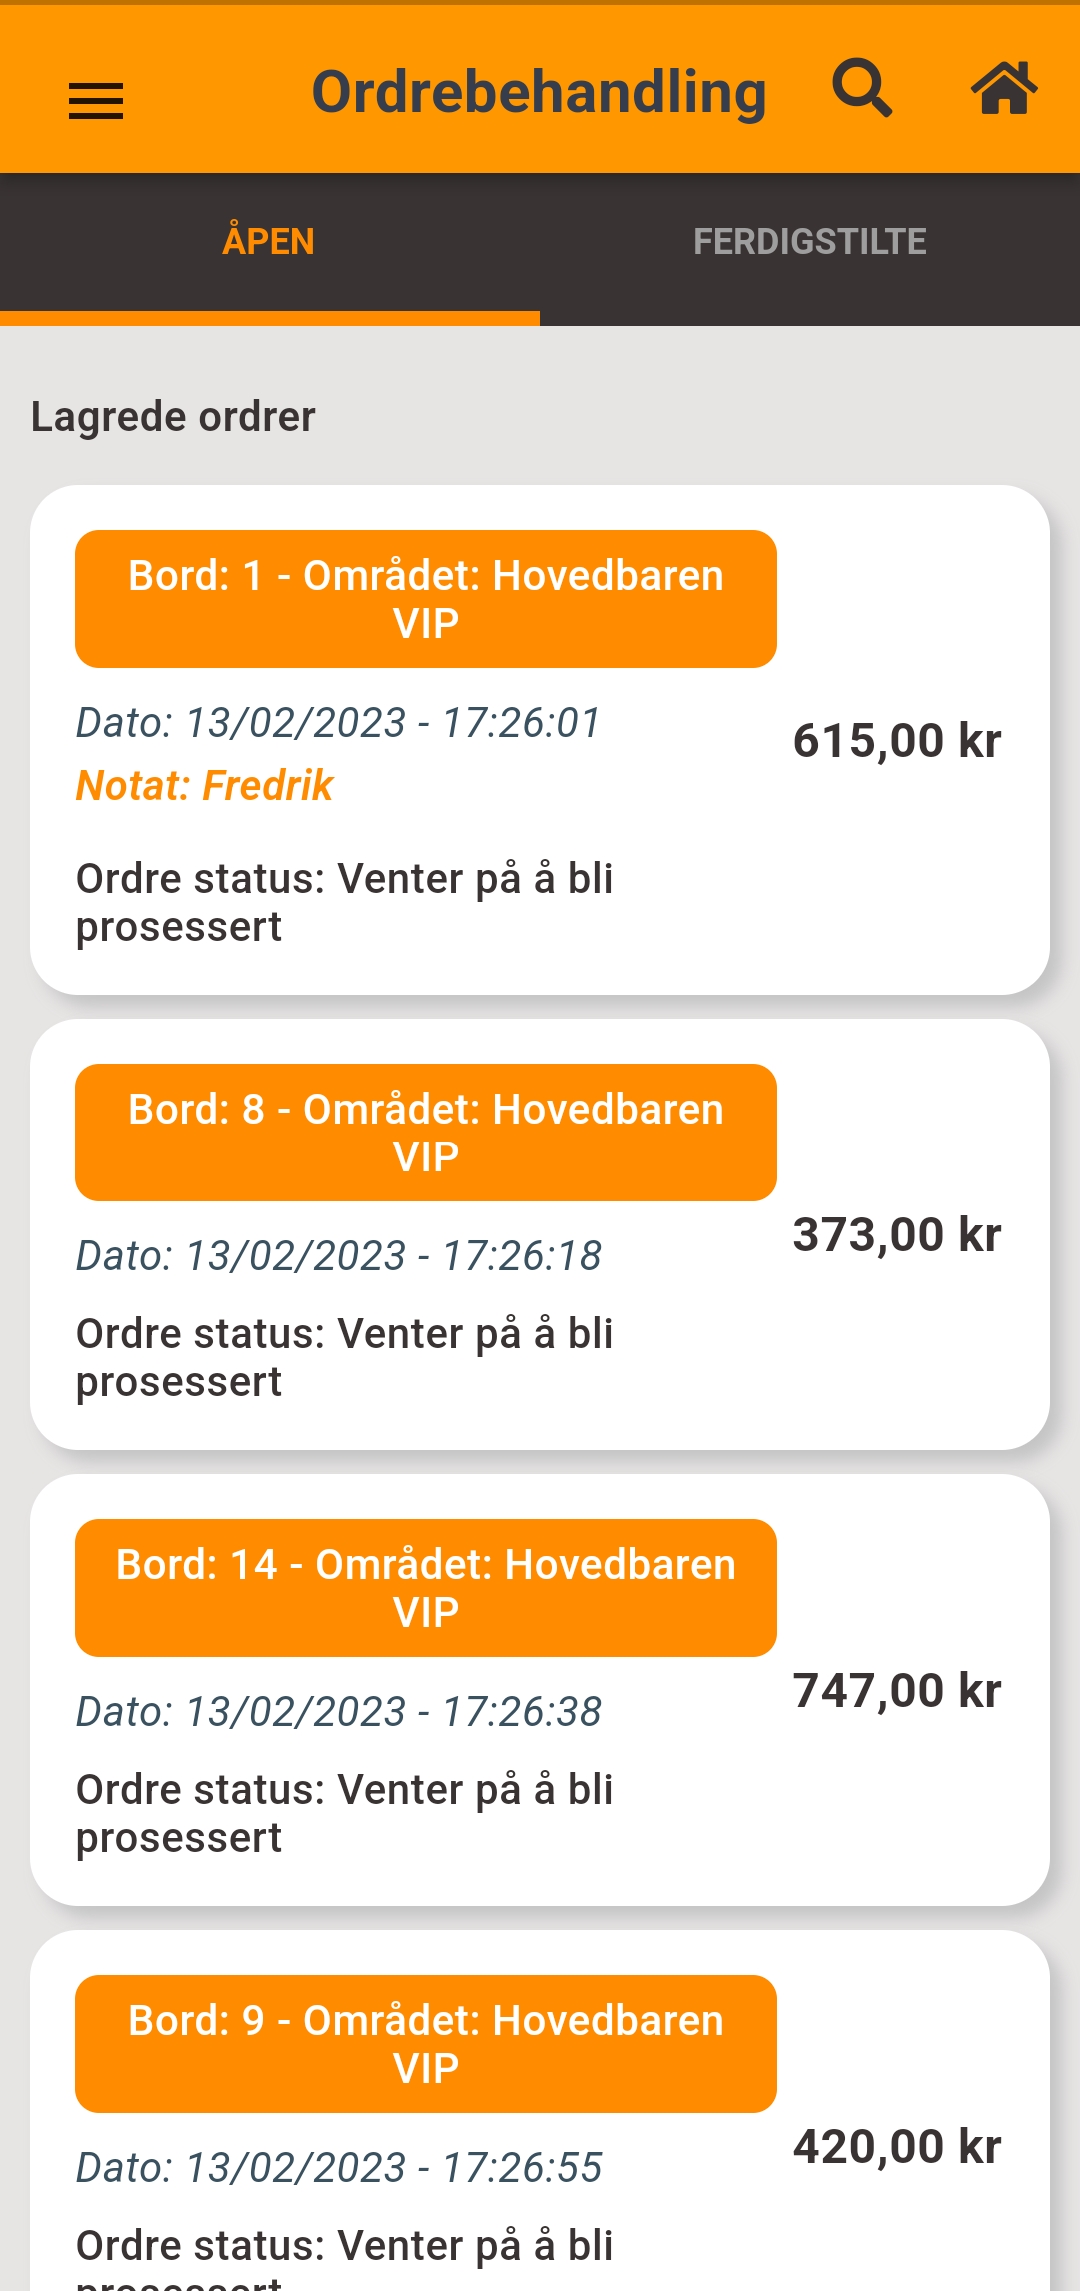Tap the Lagrede ordrer heading
Image resolution: width=1080 pixels, height=2291 pixels.
[173, 417]
